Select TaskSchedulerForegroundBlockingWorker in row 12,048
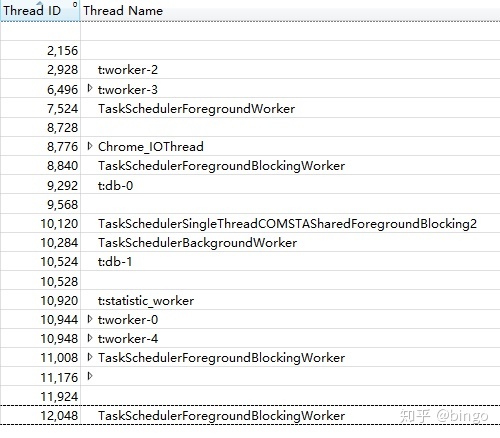The height and width of the screenshot is (438, 500). coord(221,416)
